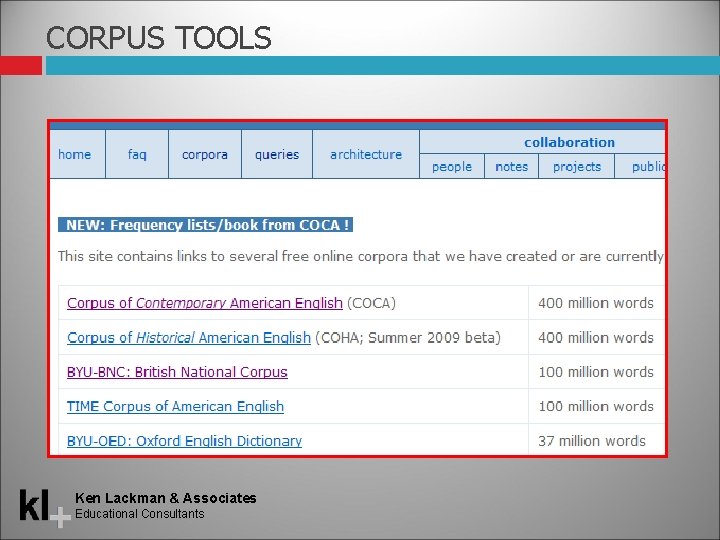Select the COCA row's 400 million words cell

[596, 303]
